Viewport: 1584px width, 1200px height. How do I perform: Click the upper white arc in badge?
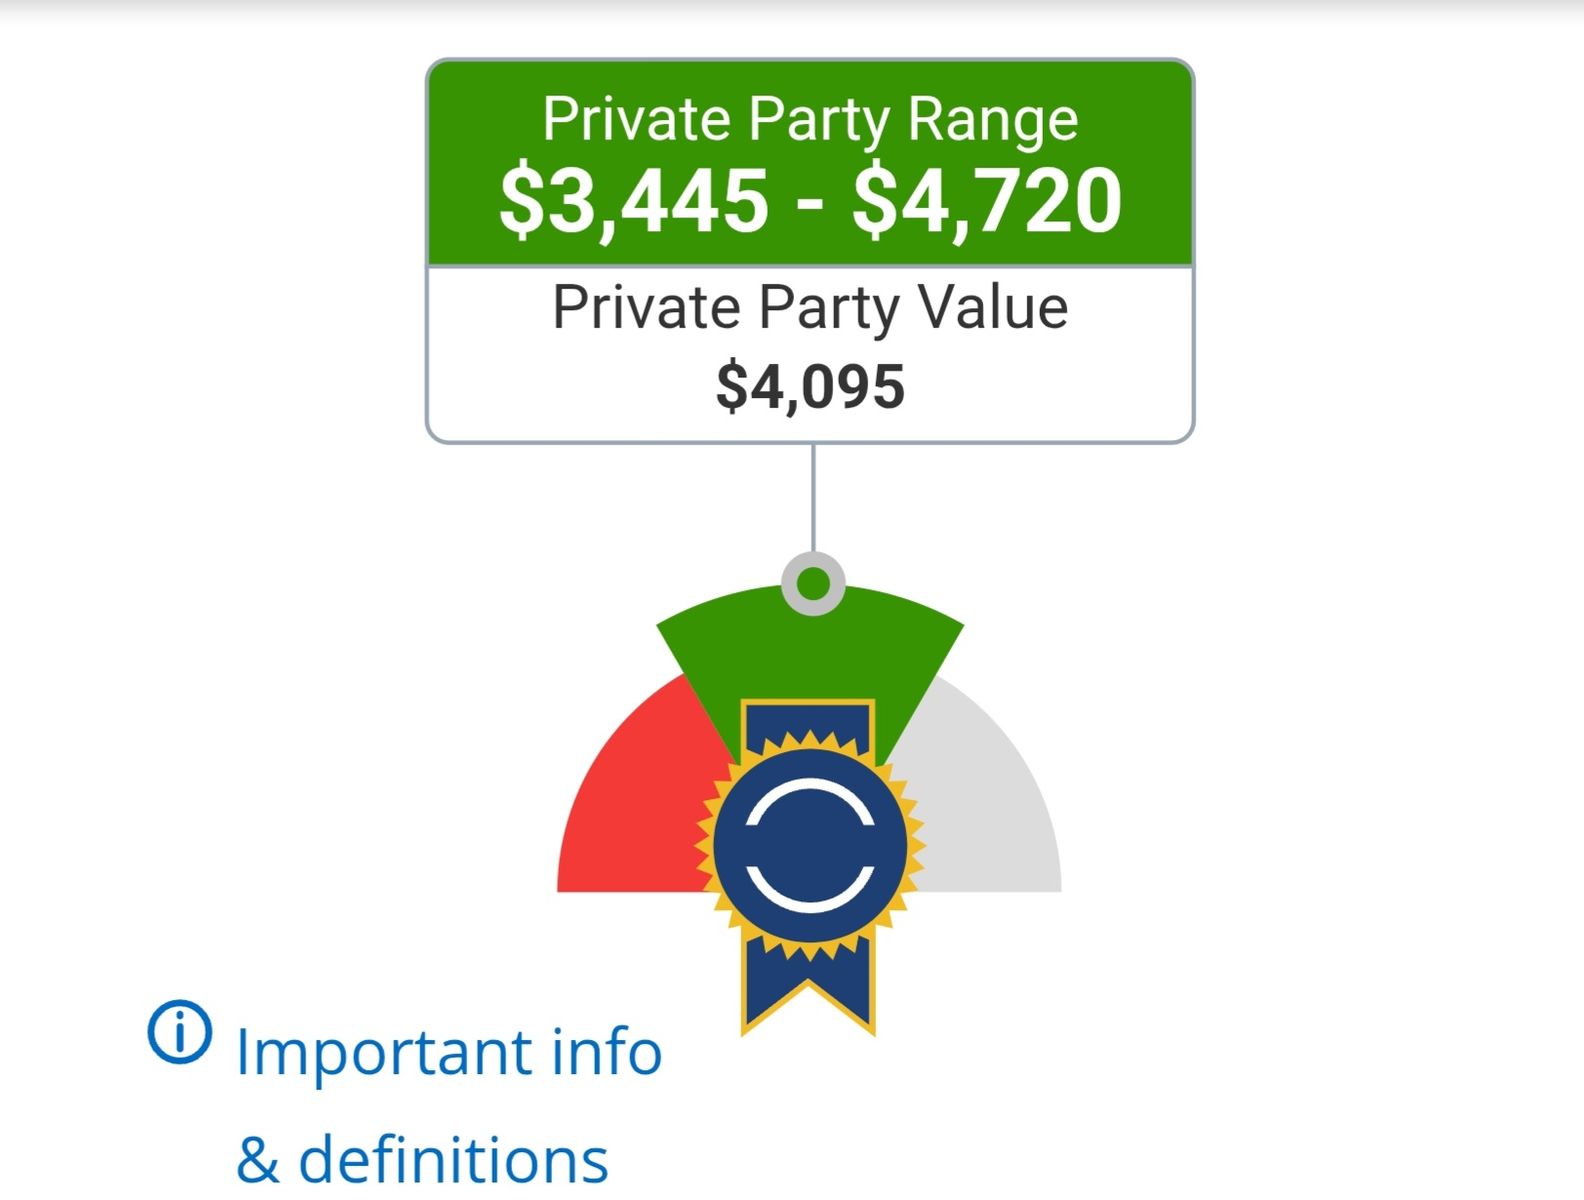810,800
